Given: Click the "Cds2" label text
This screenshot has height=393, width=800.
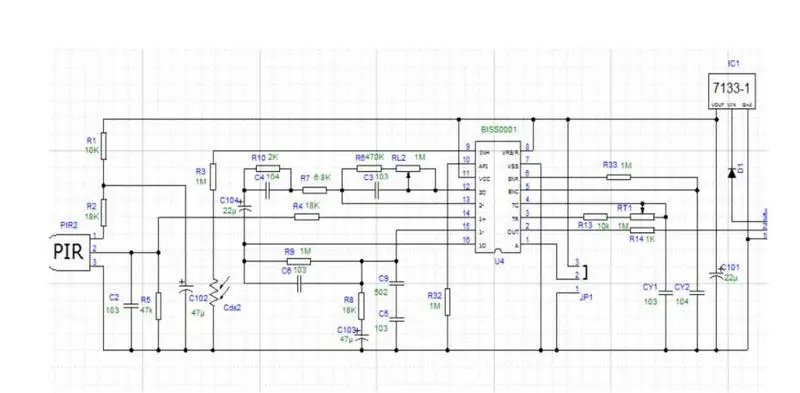Looking at the screenshot, I should 232,307.
